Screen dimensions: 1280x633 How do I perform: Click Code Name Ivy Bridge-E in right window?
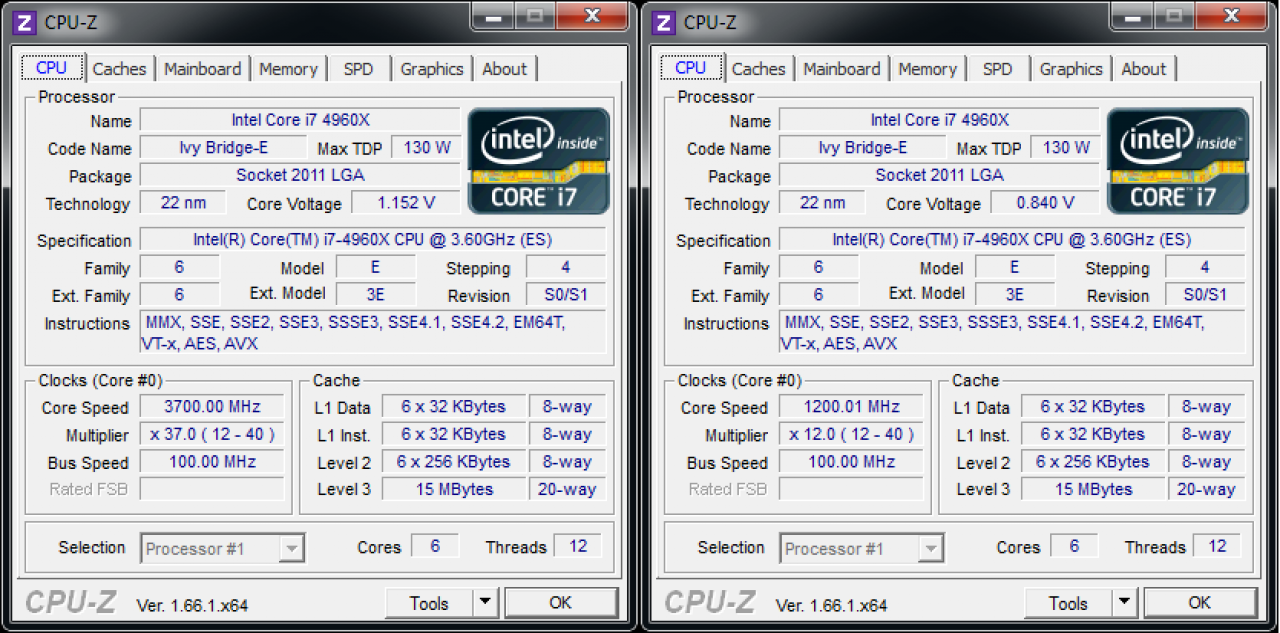862,148
